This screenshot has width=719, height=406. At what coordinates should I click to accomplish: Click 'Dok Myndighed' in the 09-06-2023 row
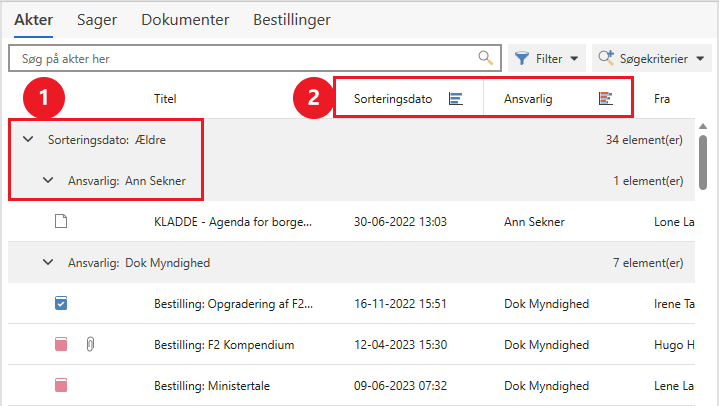coord(546,385)
